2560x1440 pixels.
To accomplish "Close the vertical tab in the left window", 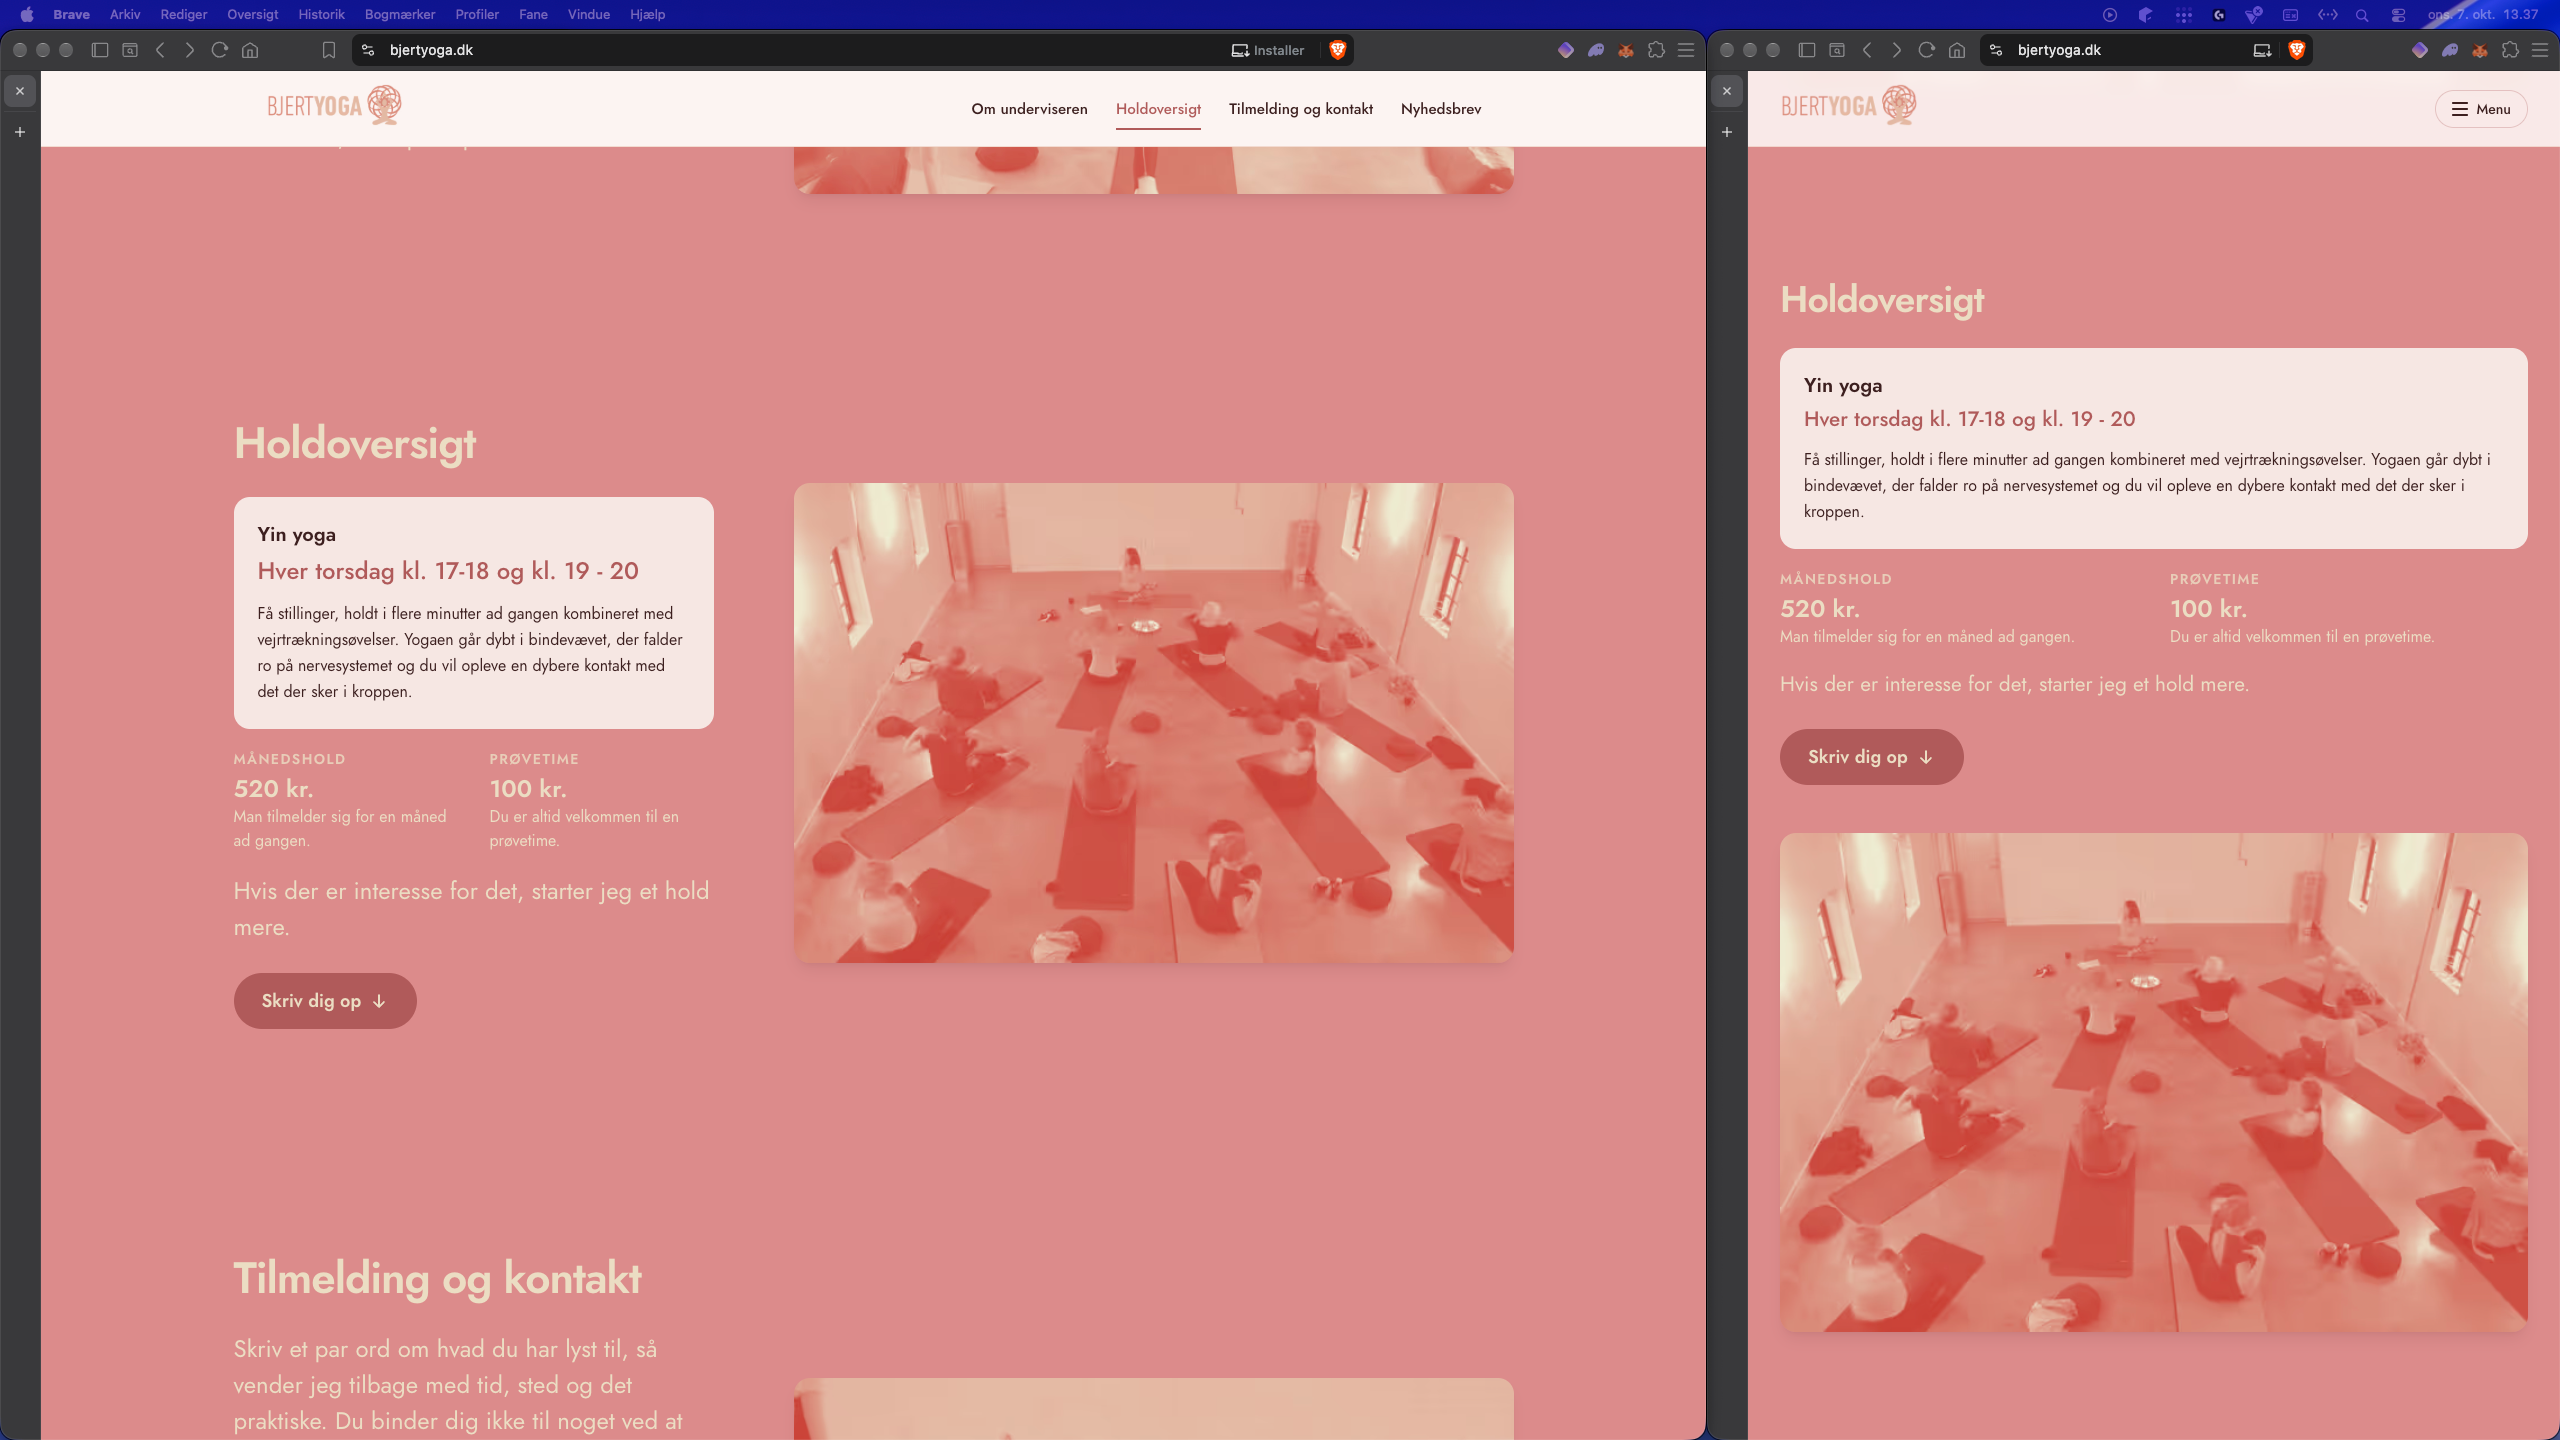I will pos(20,91).
